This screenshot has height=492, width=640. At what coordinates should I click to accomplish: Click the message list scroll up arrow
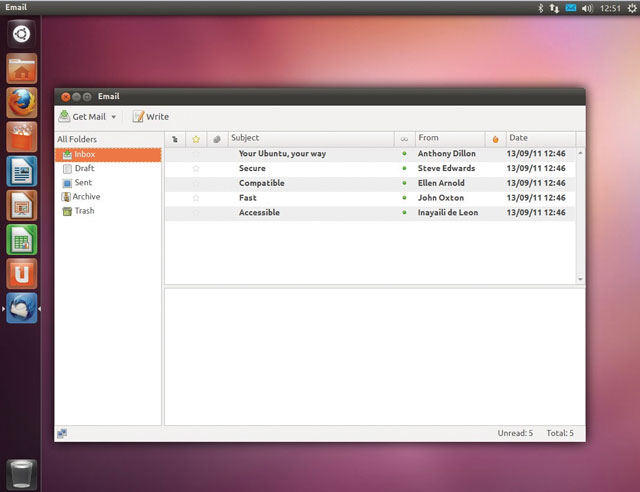click(580, 153)
